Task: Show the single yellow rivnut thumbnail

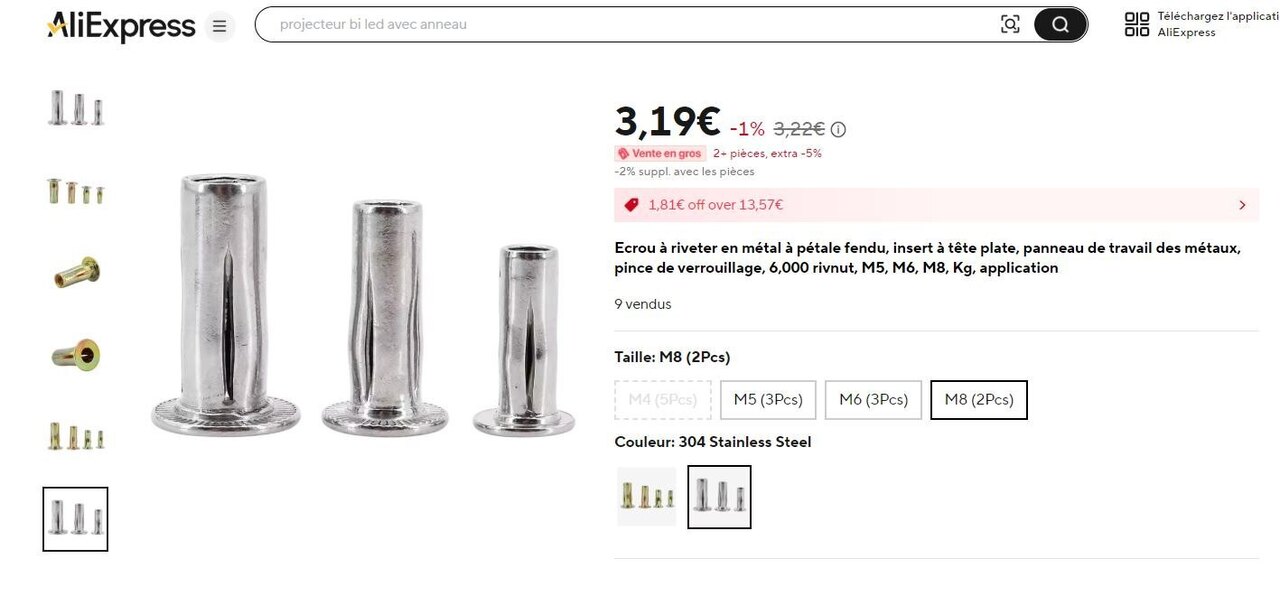Action: point(76,272)
